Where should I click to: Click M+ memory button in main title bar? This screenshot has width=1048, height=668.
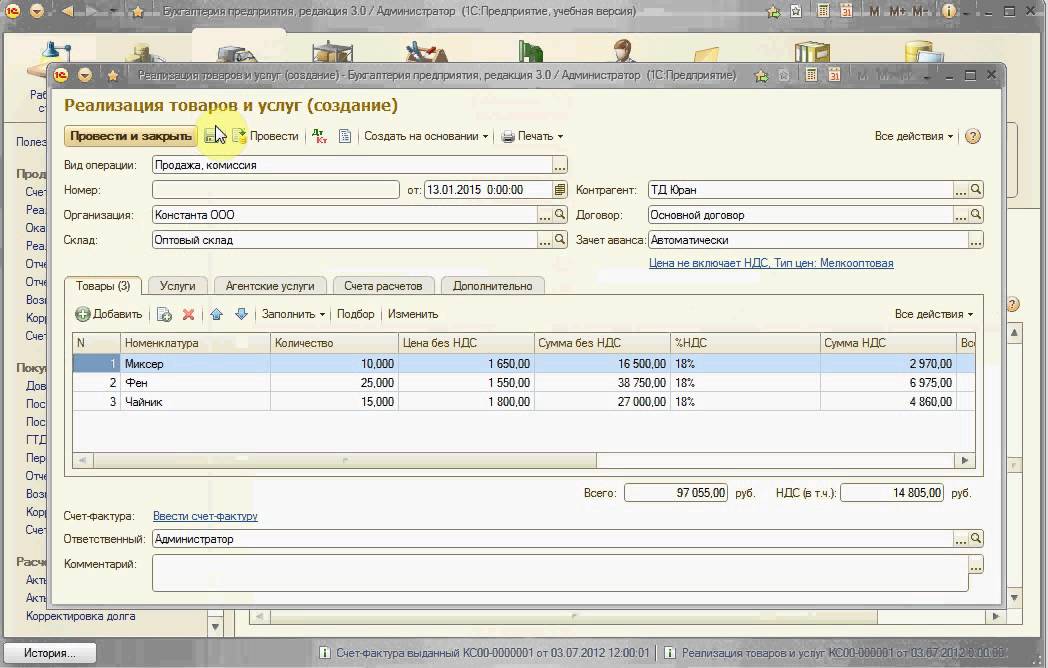[x=897, y=11]
